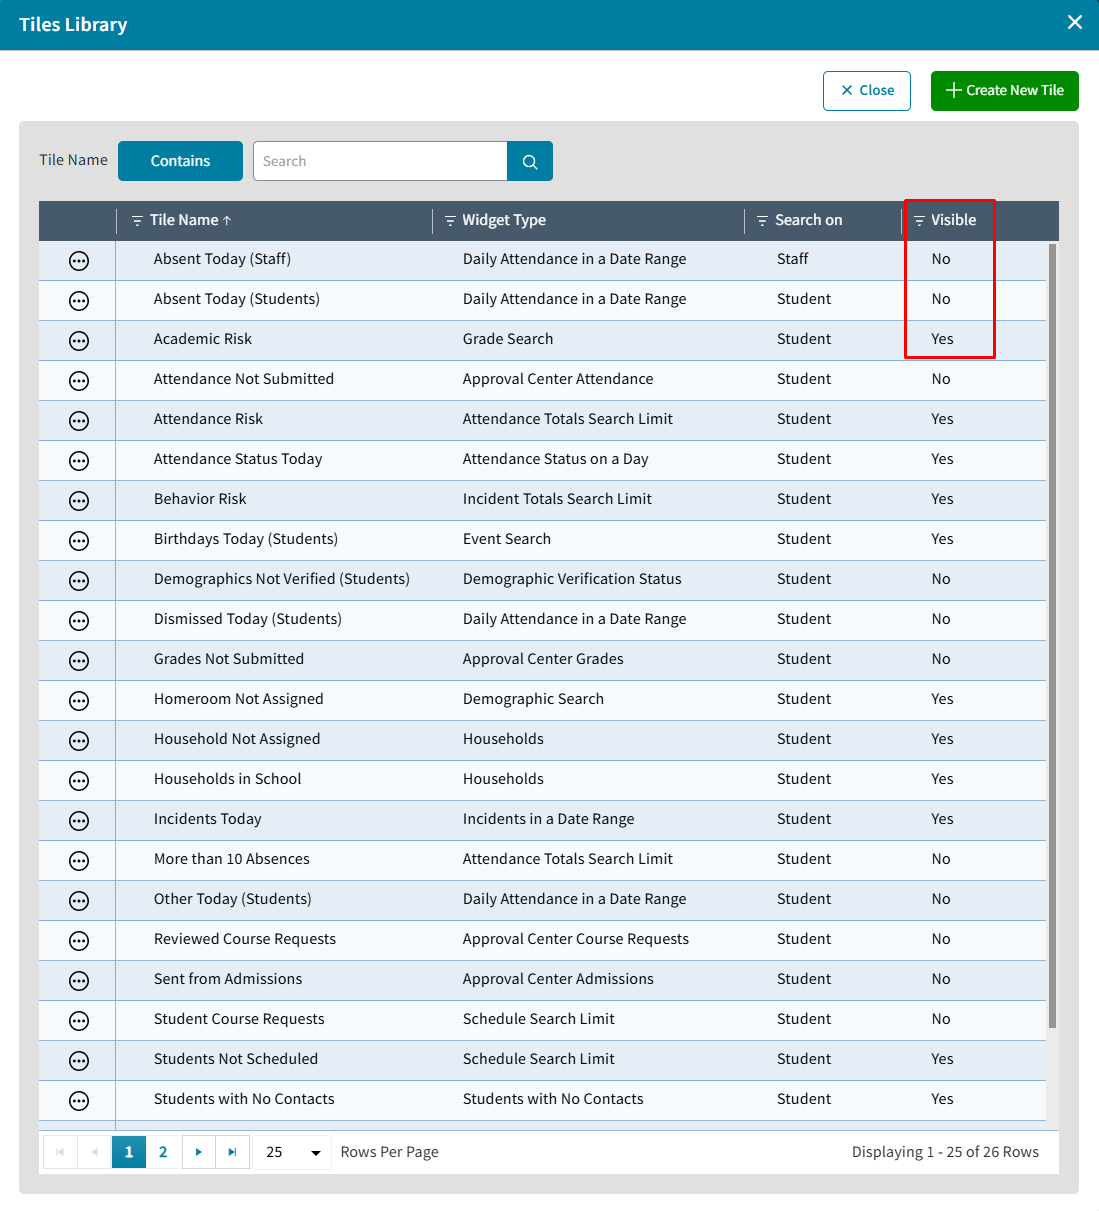The image size is (1099, 1211).
Task: Open actions menu for Grades Not Submitted
Action: click(79, 661)
